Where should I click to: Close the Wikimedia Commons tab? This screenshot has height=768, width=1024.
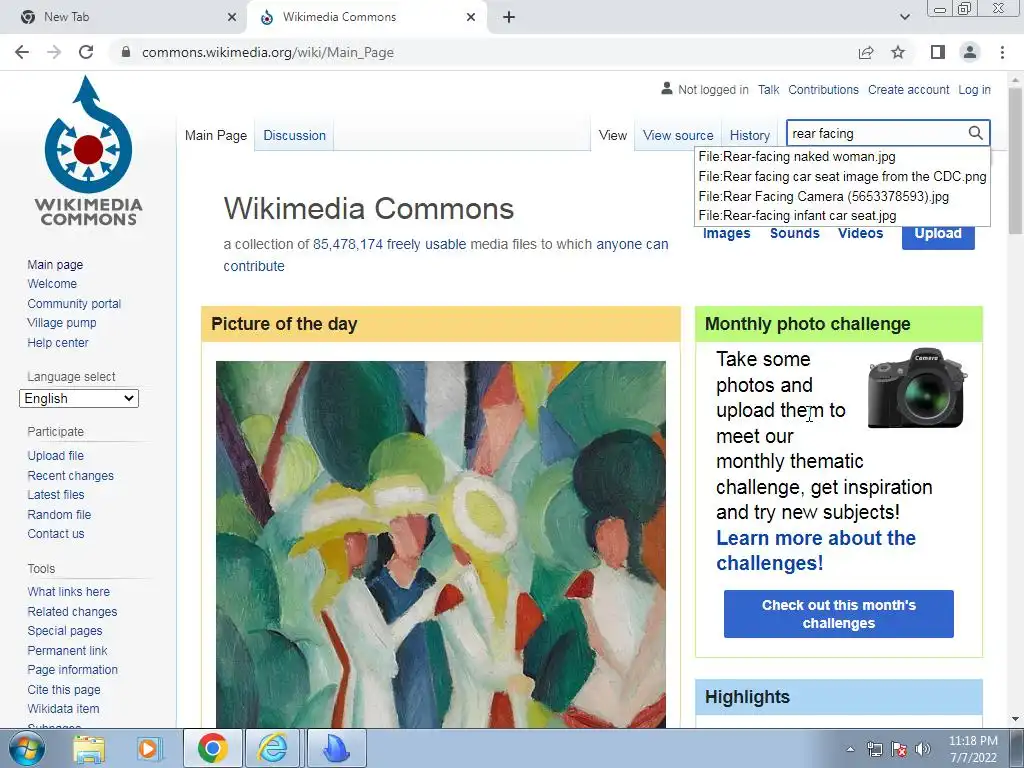tap(471, 17)
